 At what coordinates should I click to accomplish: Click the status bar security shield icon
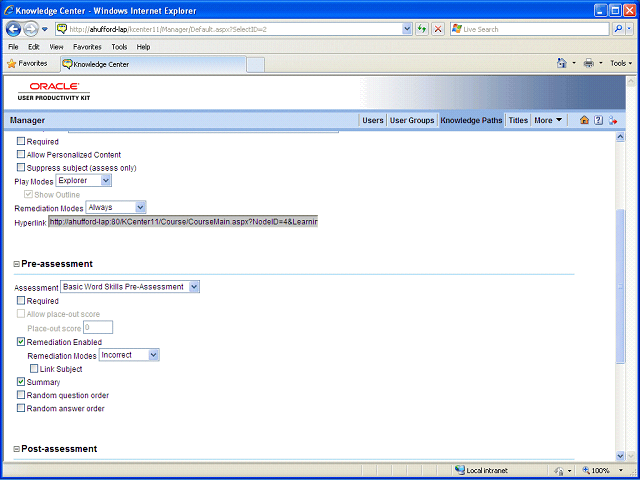tap(559, 470)
